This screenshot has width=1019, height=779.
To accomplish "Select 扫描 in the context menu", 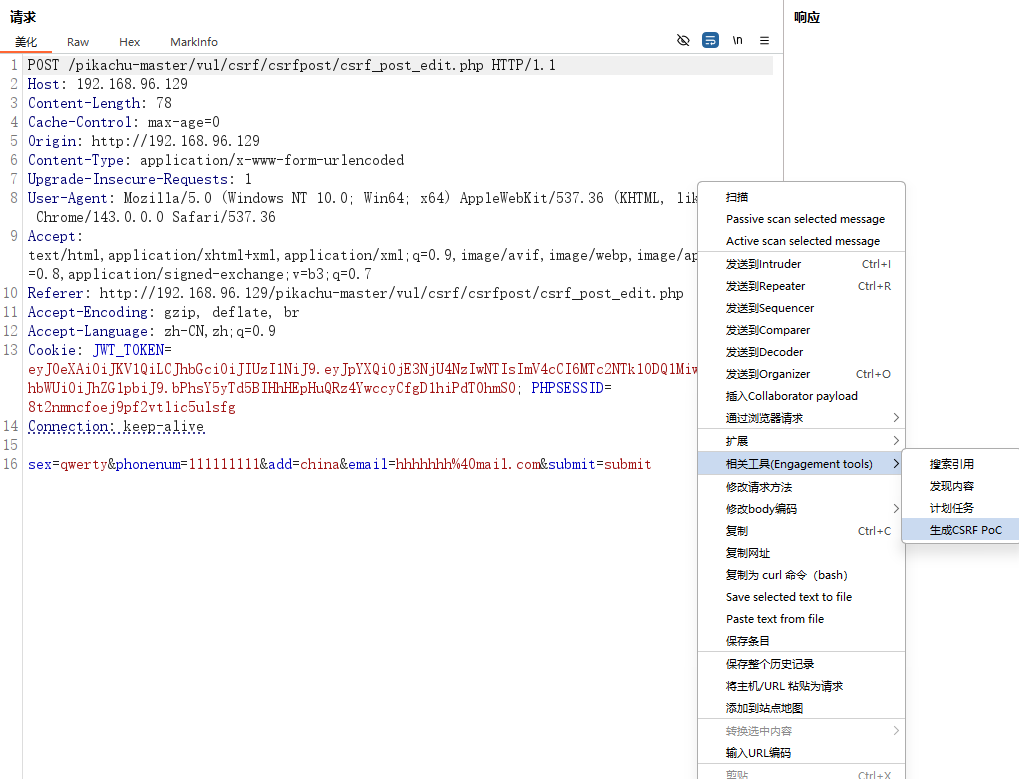I will (737, 197).
